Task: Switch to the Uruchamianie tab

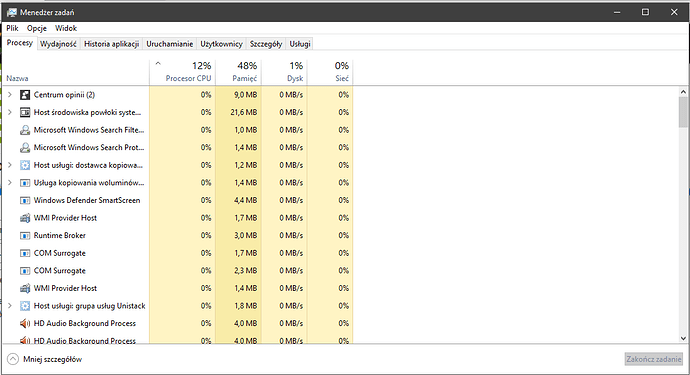Action: pos(170,44)
